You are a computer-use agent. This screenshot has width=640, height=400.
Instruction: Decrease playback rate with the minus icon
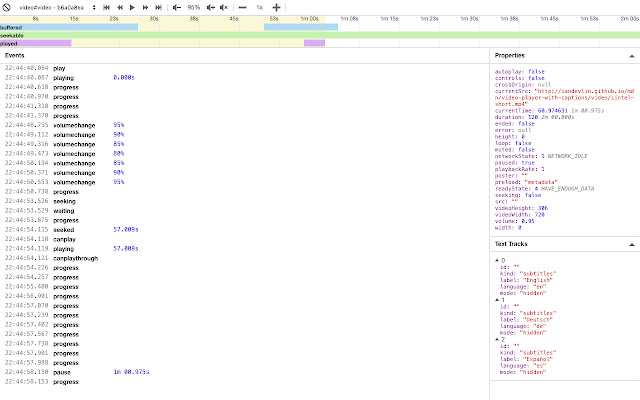tap(242, 7)
